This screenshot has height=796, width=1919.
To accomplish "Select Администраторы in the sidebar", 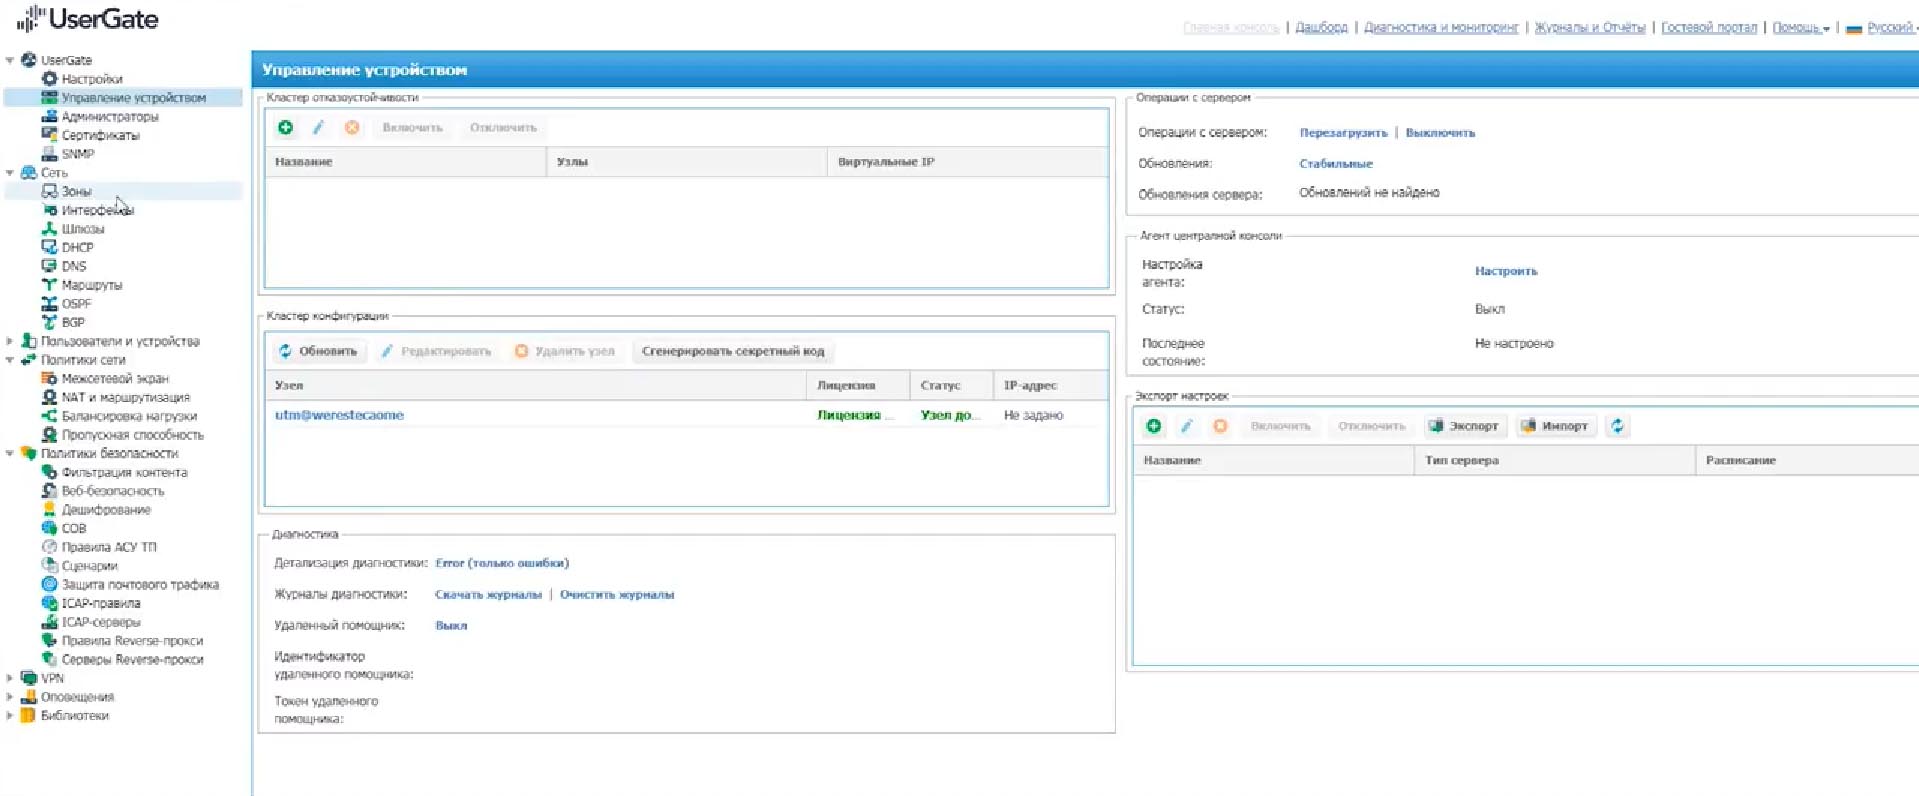I will 110,116.
